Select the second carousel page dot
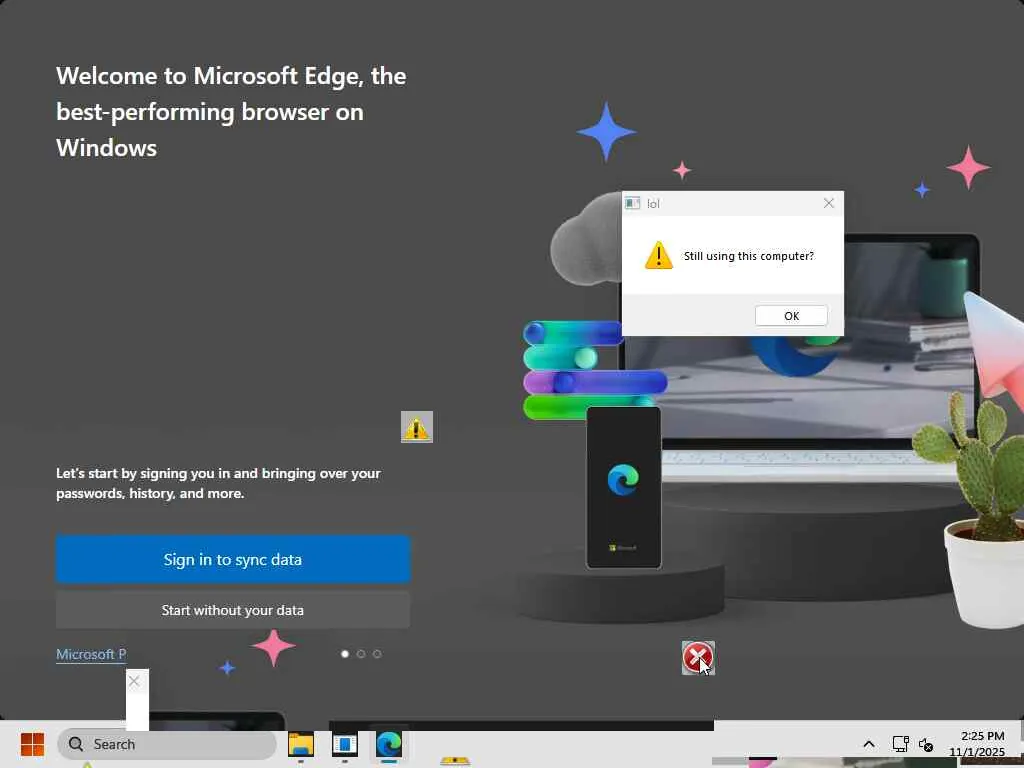The image size is (1024, 768). click(360, 654)
